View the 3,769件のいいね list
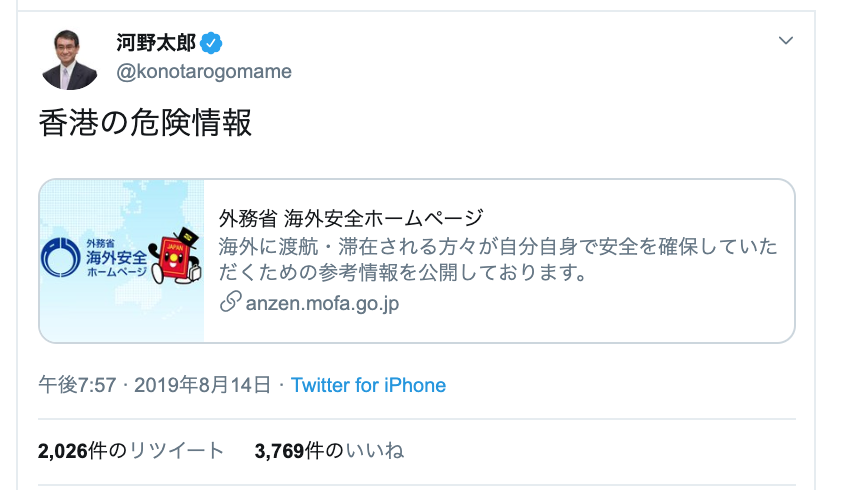The image size is (844, 490). [329, 451]
